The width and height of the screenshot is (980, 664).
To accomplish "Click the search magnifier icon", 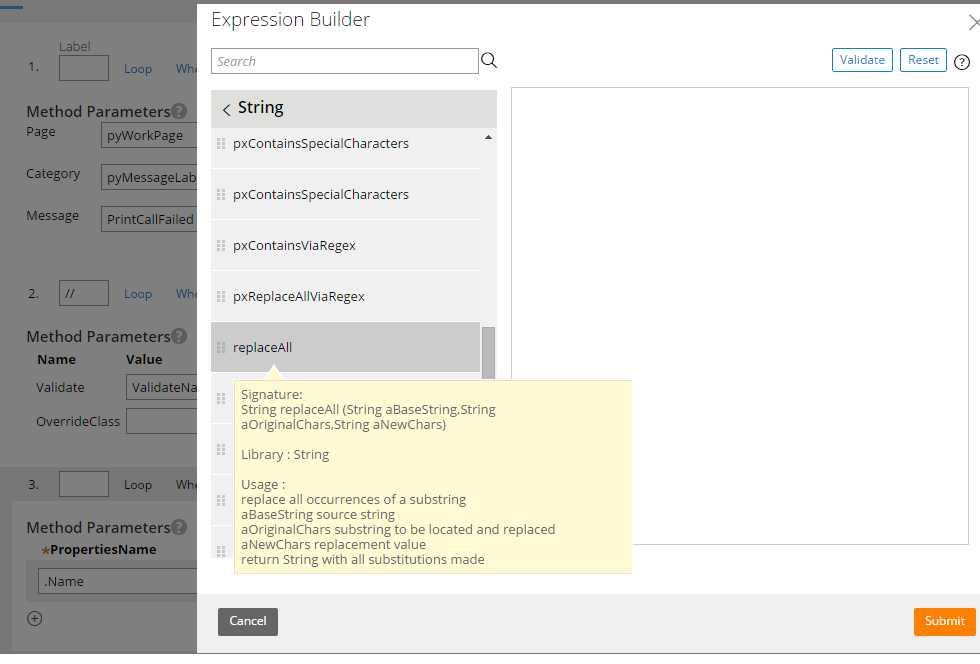I will (489, 60).
